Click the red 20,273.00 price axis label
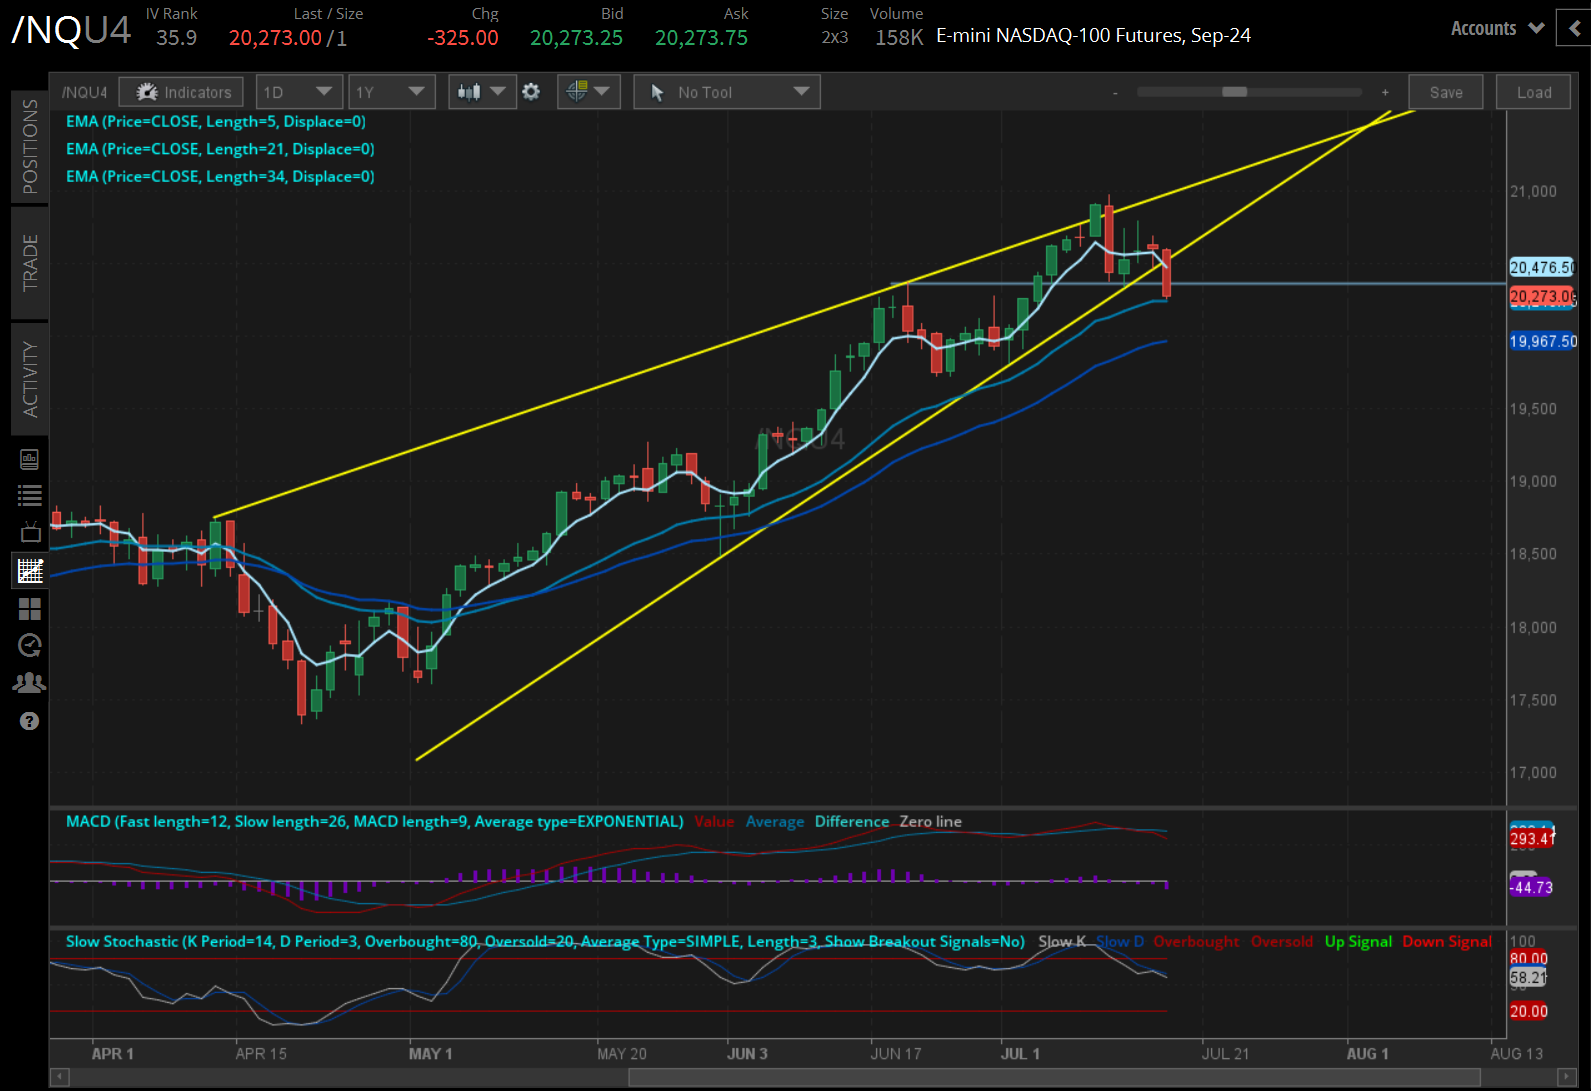 point(1542,296)
